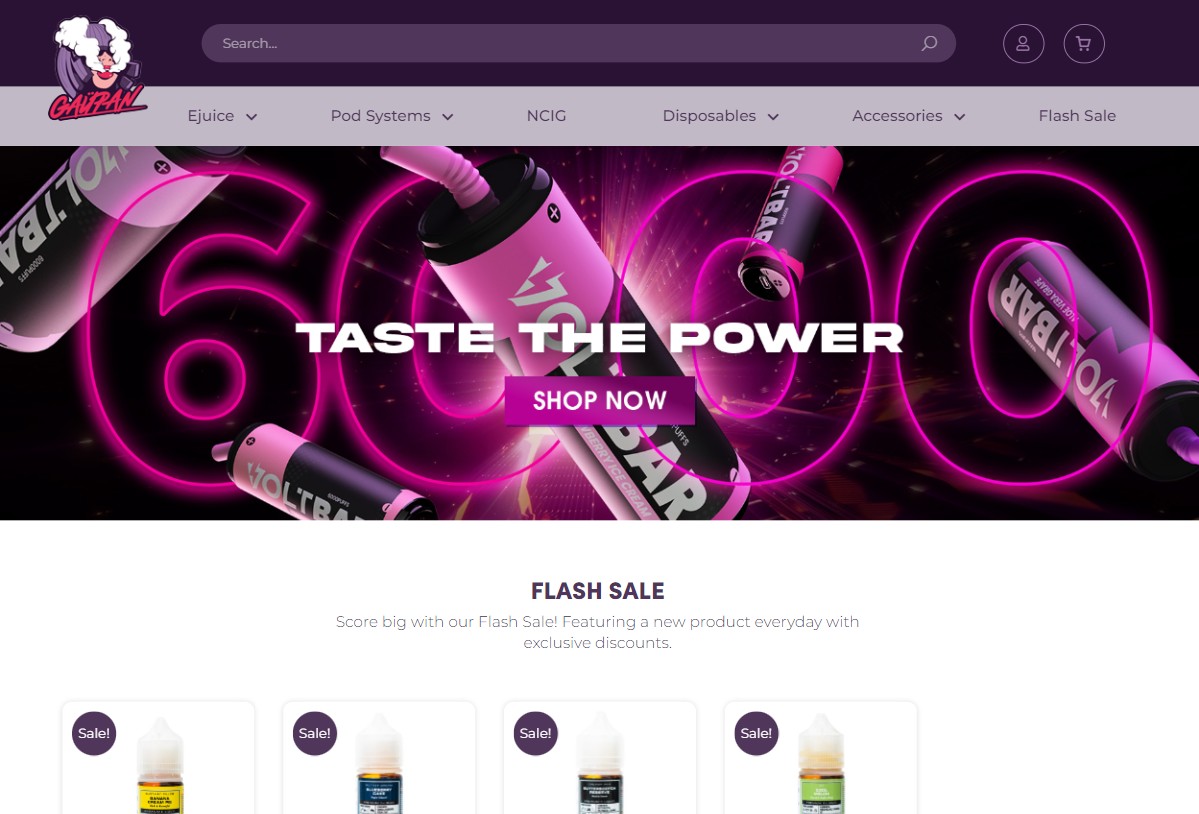Click Sale badge on third product
The width and height of the screenshot is (1199, 814).
[x=535, y=733]
